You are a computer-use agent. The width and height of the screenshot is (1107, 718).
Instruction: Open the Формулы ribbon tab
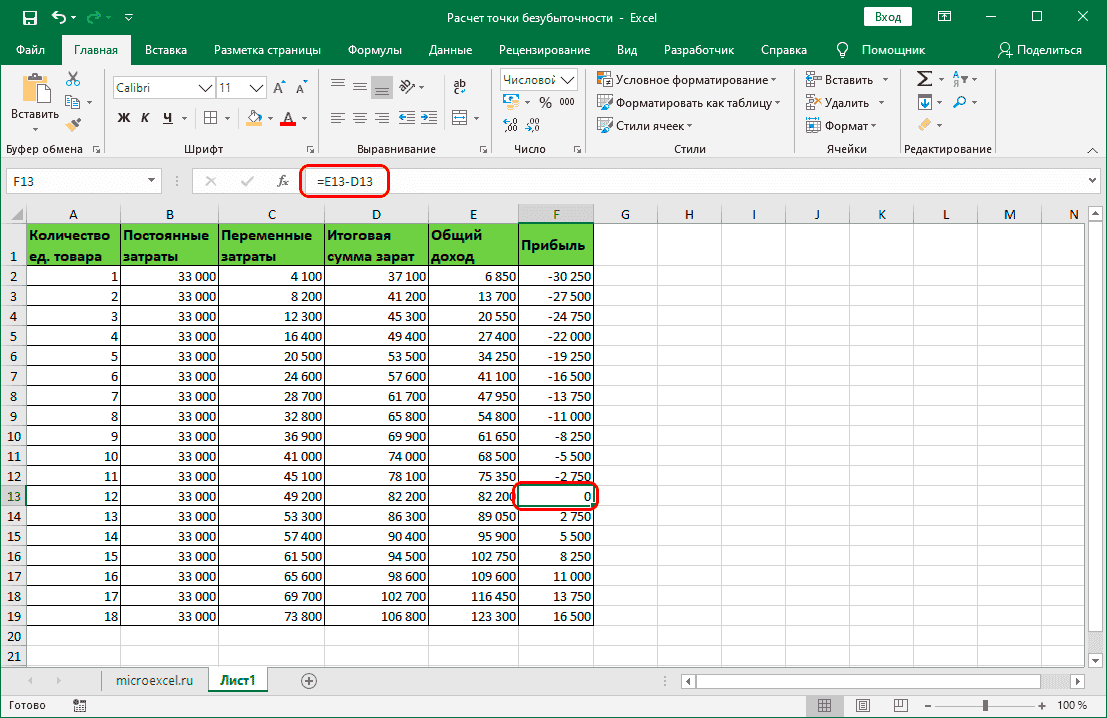click(x=375, y=50)
